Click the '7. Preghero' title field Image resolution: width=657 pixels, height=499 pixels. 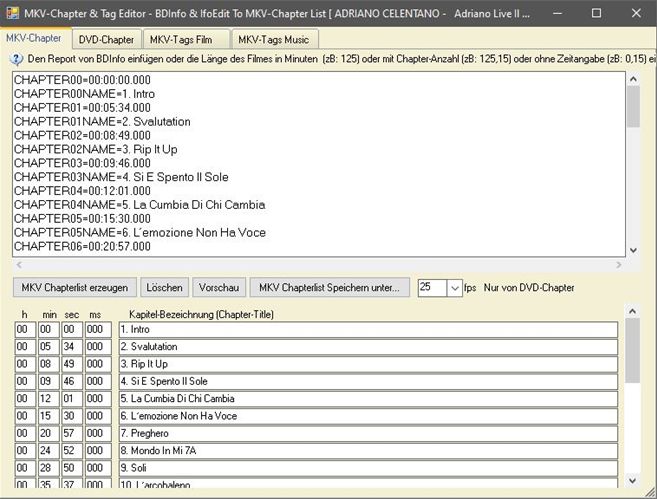click(366, 433)
